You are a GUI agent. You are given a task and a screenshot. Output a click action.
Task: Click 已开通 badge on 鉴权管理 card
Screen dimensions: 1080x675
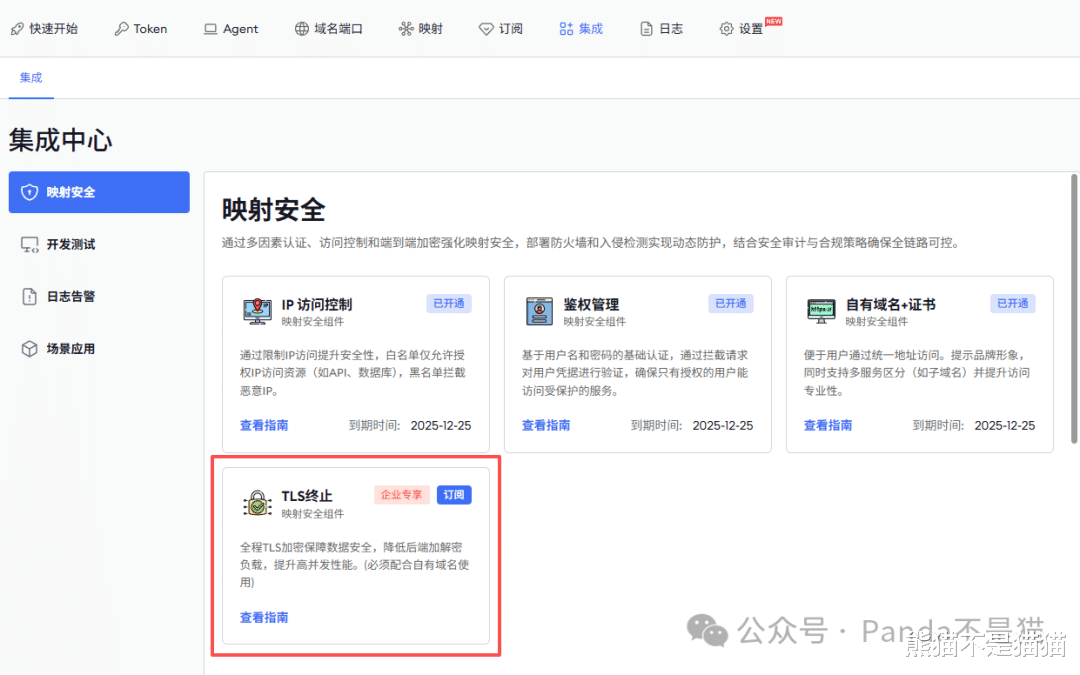click(731, 304)
